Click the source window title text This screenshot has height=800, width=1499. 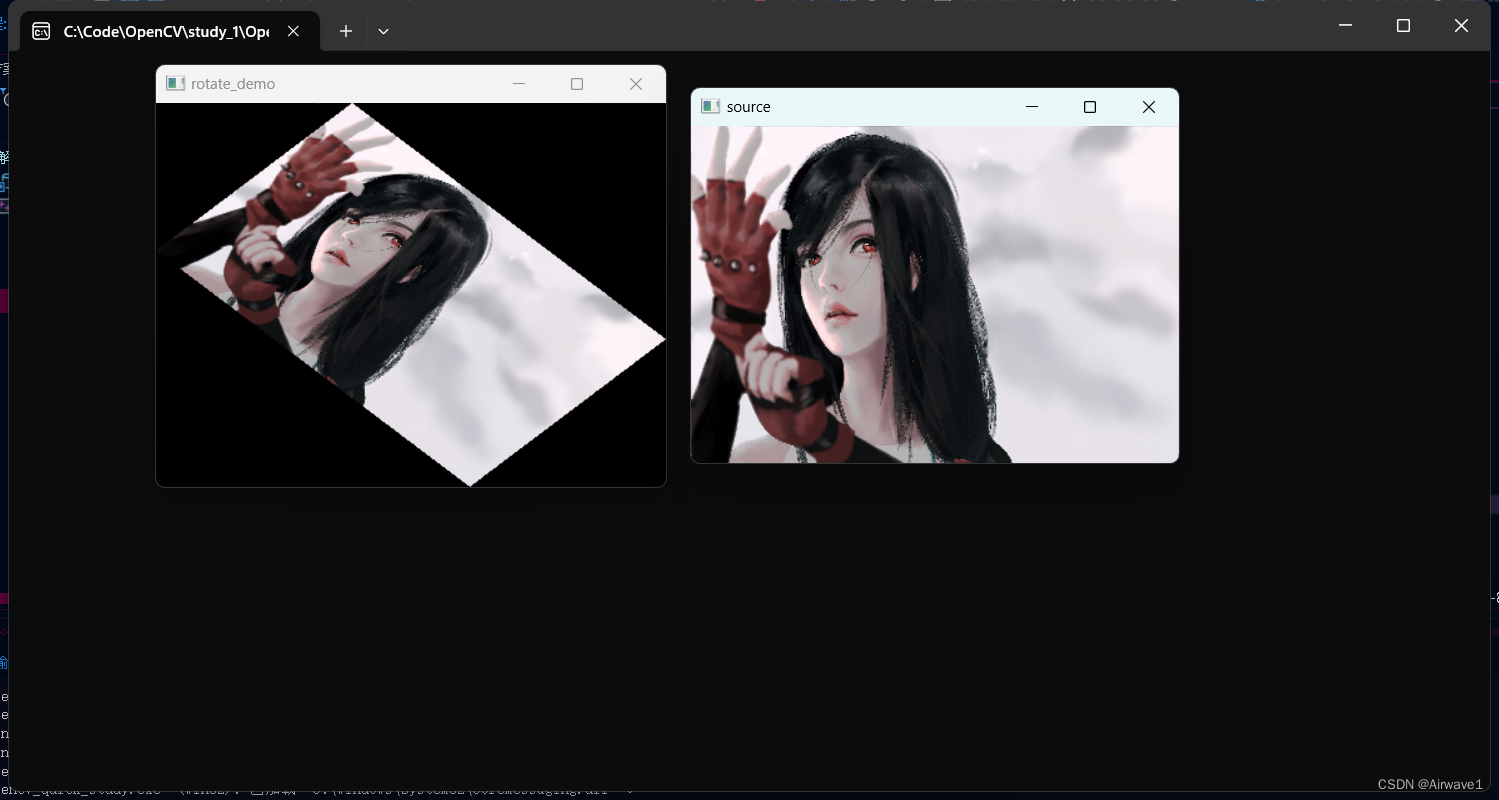(x=749, y=107)
